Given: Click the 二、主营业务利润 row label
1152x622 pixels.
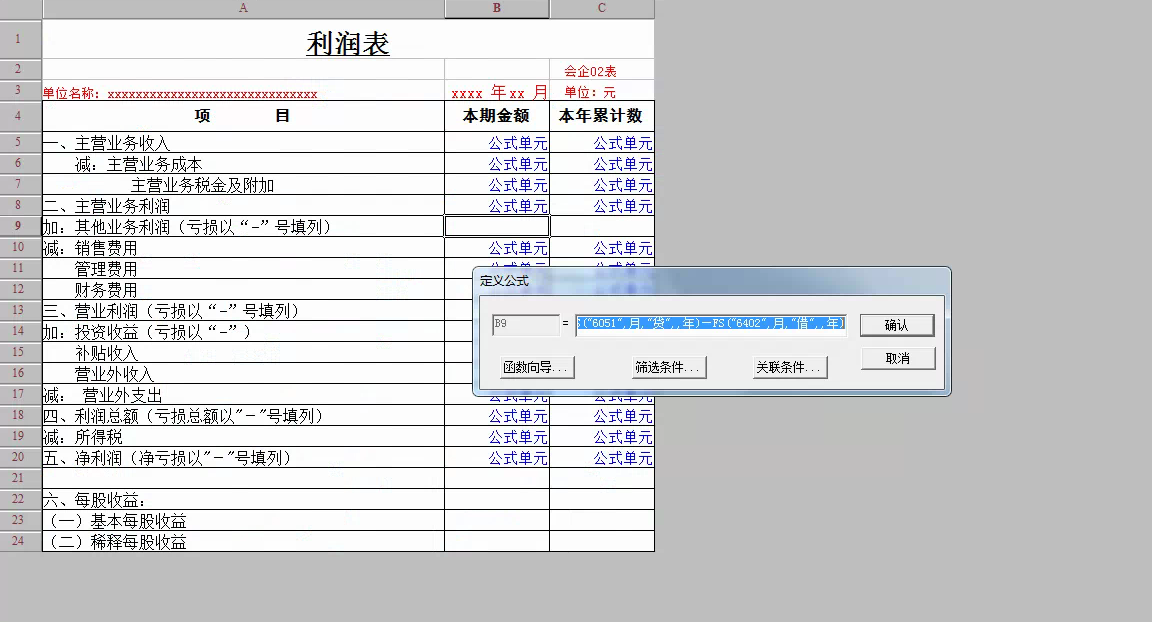Looking at the screenshot, I should [243, 206].
